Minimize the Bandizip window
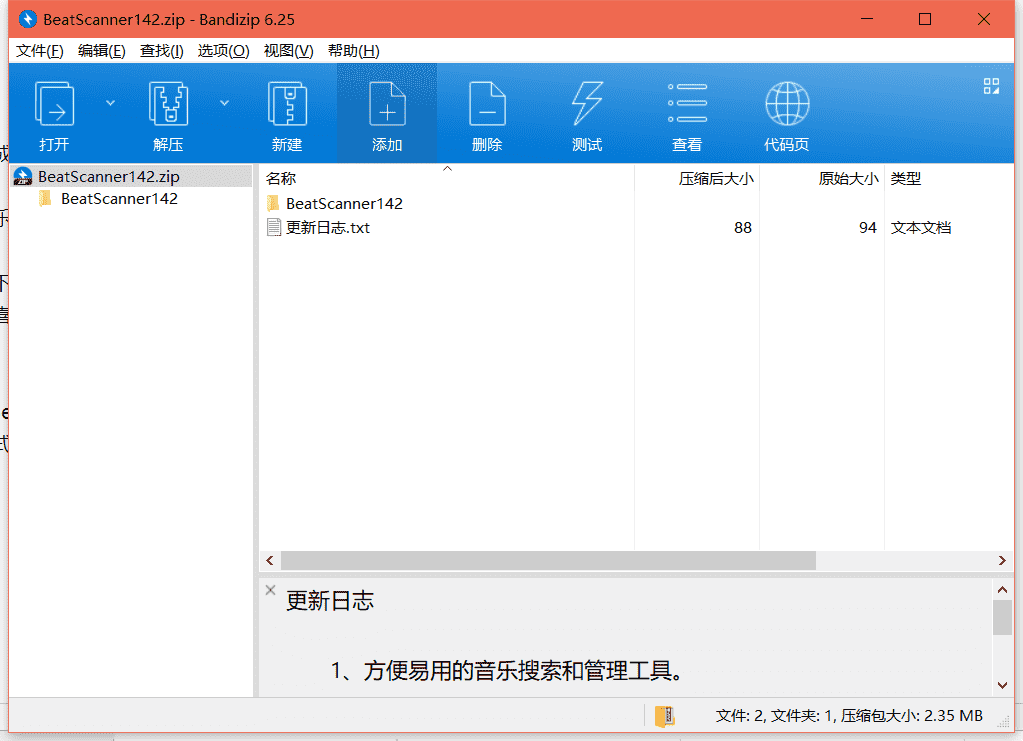This screenshot has width=1023, height=741. point(866,19)
